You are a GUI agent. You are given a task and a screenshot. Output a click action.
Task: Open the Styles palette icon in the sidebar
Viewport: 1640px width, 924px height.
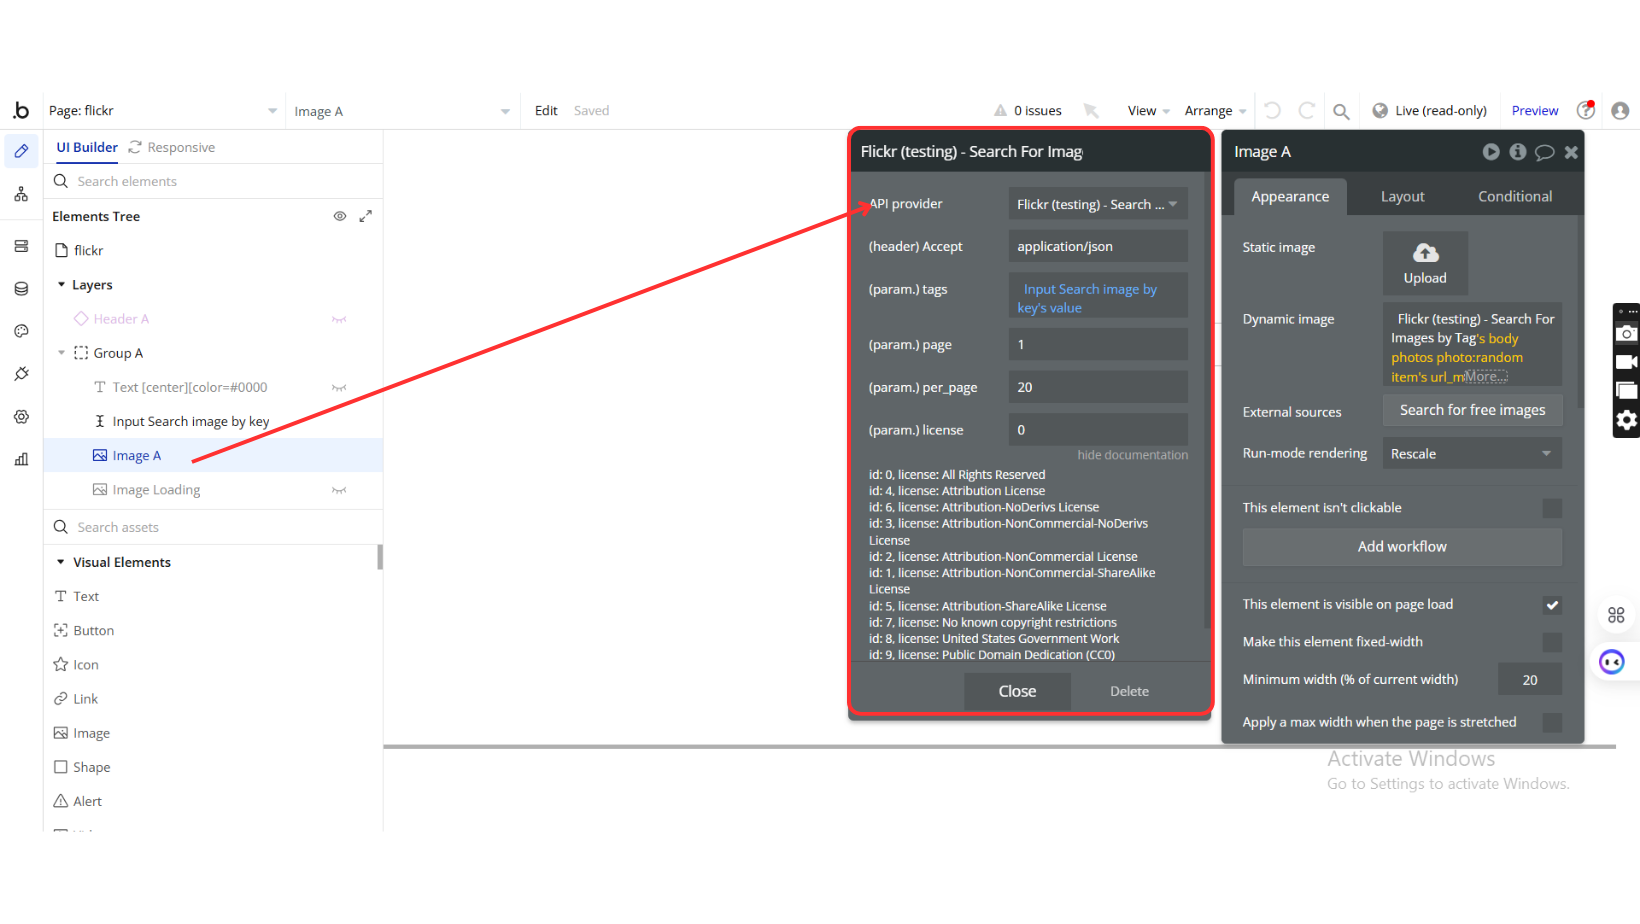pos(21,331)
